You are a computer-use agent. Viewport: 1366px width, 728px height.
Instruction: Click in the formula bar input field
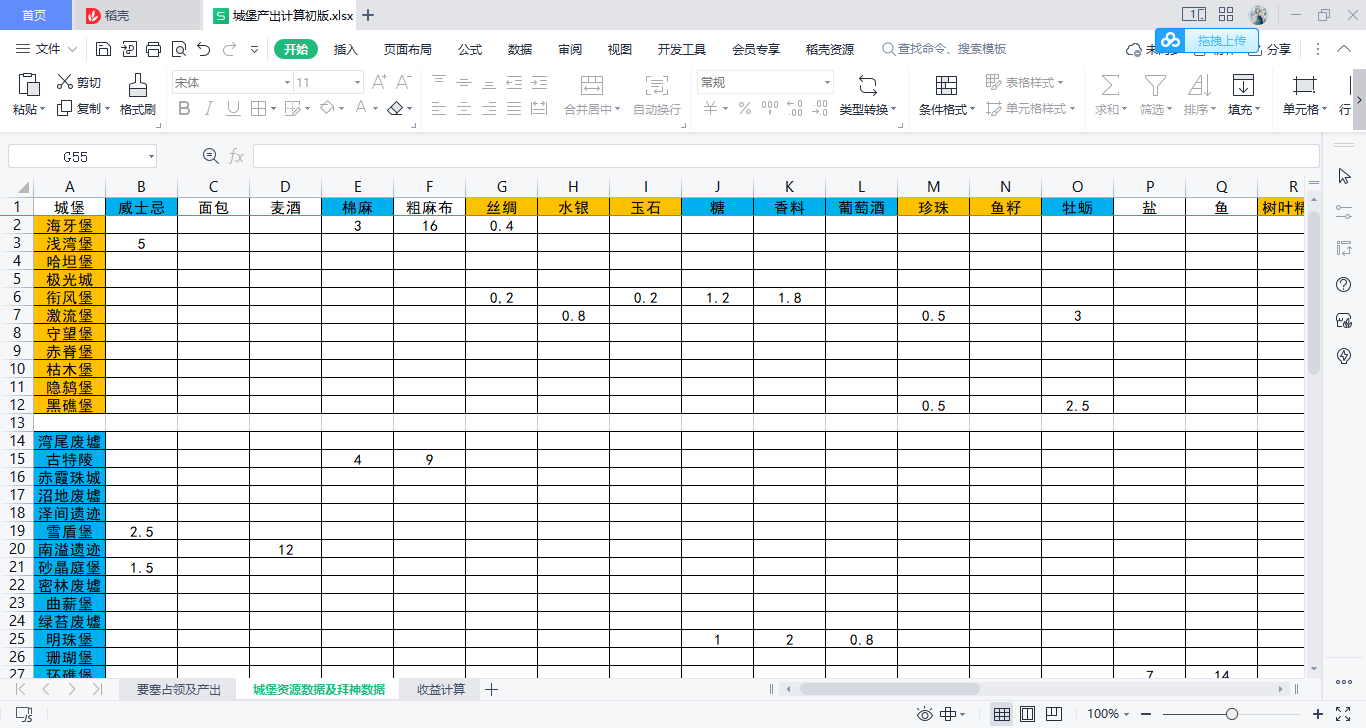(785, 156)
